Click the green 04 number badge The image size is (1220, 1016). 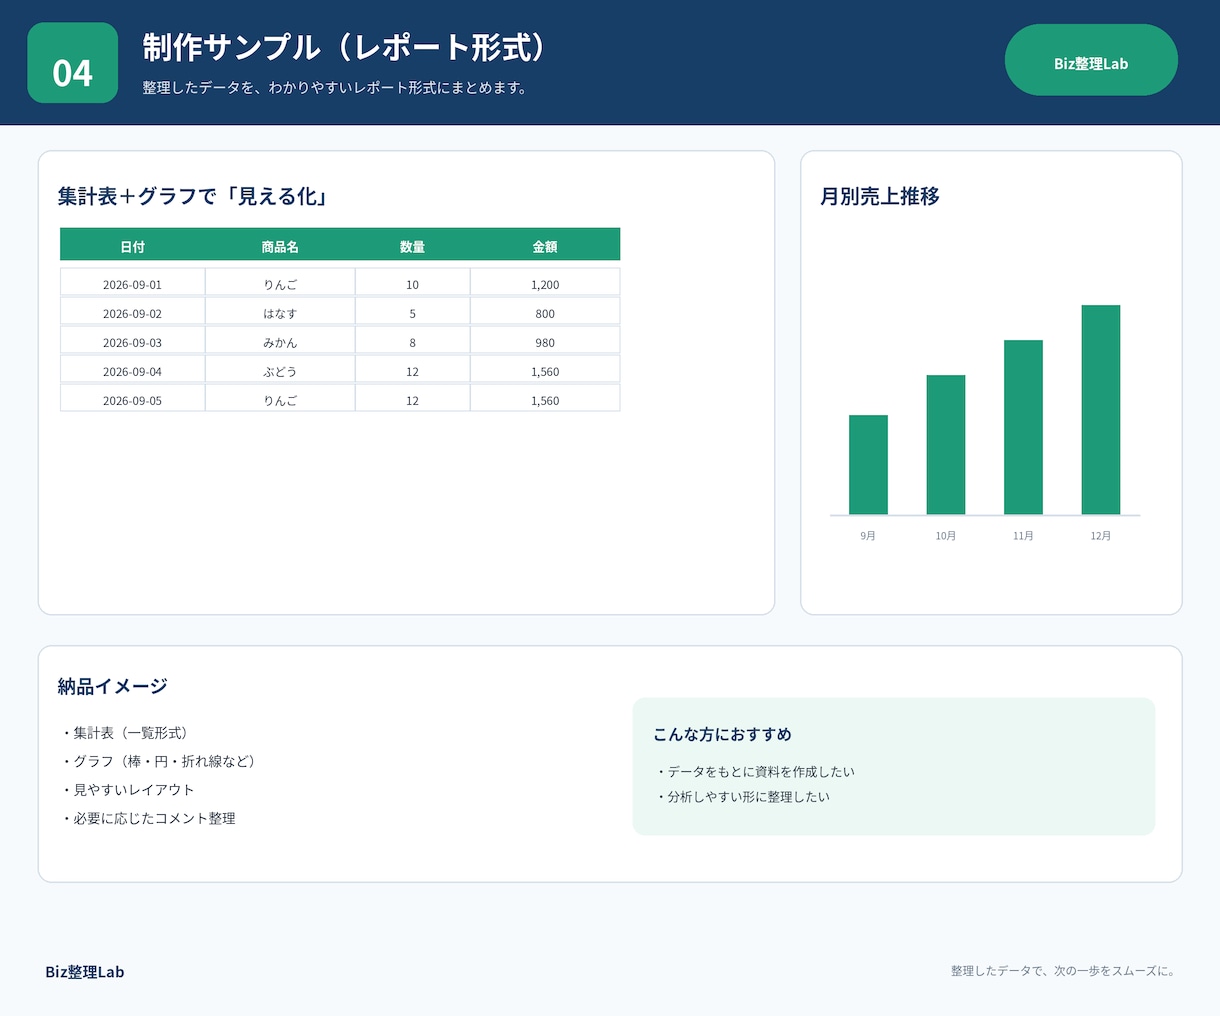tap(73, 63)
